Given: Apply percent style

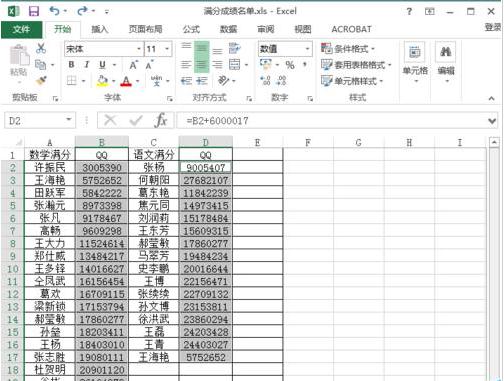Looking at the screenshot, I should coord(290,65).
